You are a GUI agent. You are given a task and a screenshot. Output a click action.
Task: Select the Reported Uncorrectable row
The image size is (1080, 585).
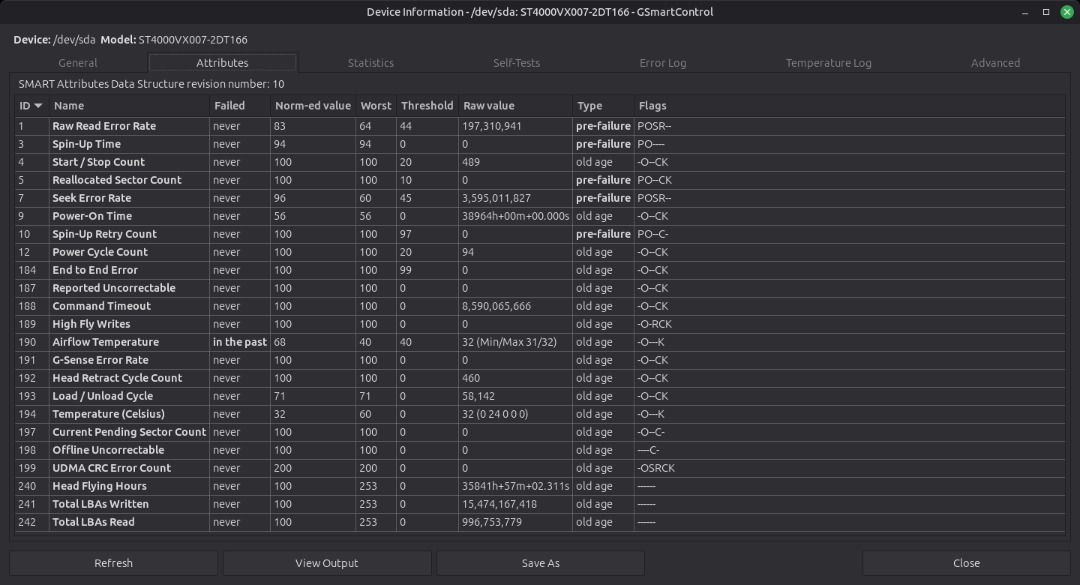[541, 288]
